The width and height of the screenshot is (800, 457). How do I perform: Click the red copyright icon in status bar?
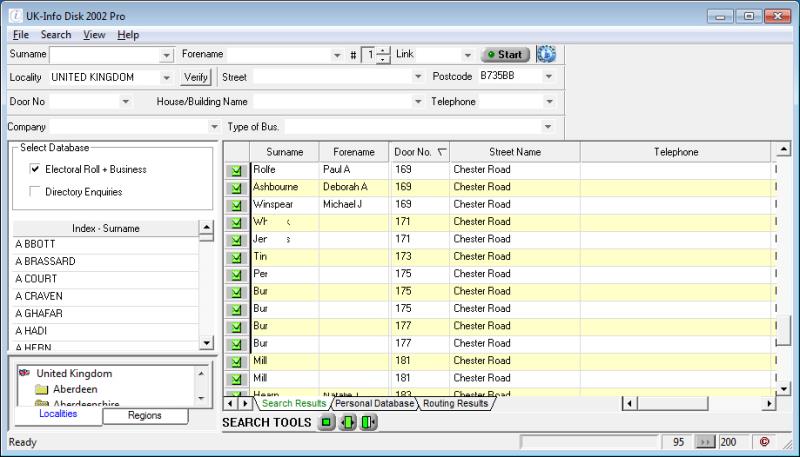tap(764, 441)
